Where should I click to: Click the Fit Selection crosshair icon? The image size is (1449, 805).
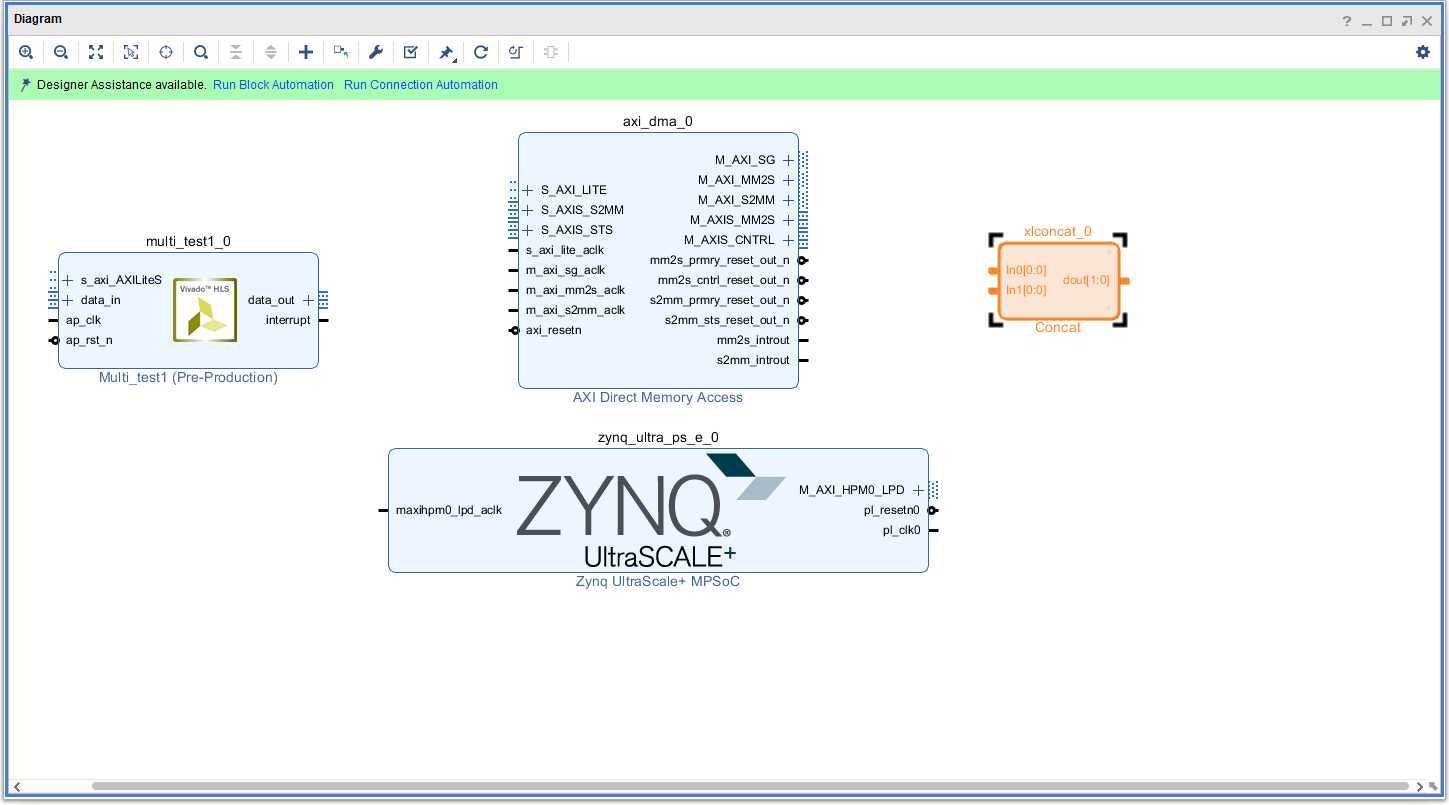click(x=166, y=52)
